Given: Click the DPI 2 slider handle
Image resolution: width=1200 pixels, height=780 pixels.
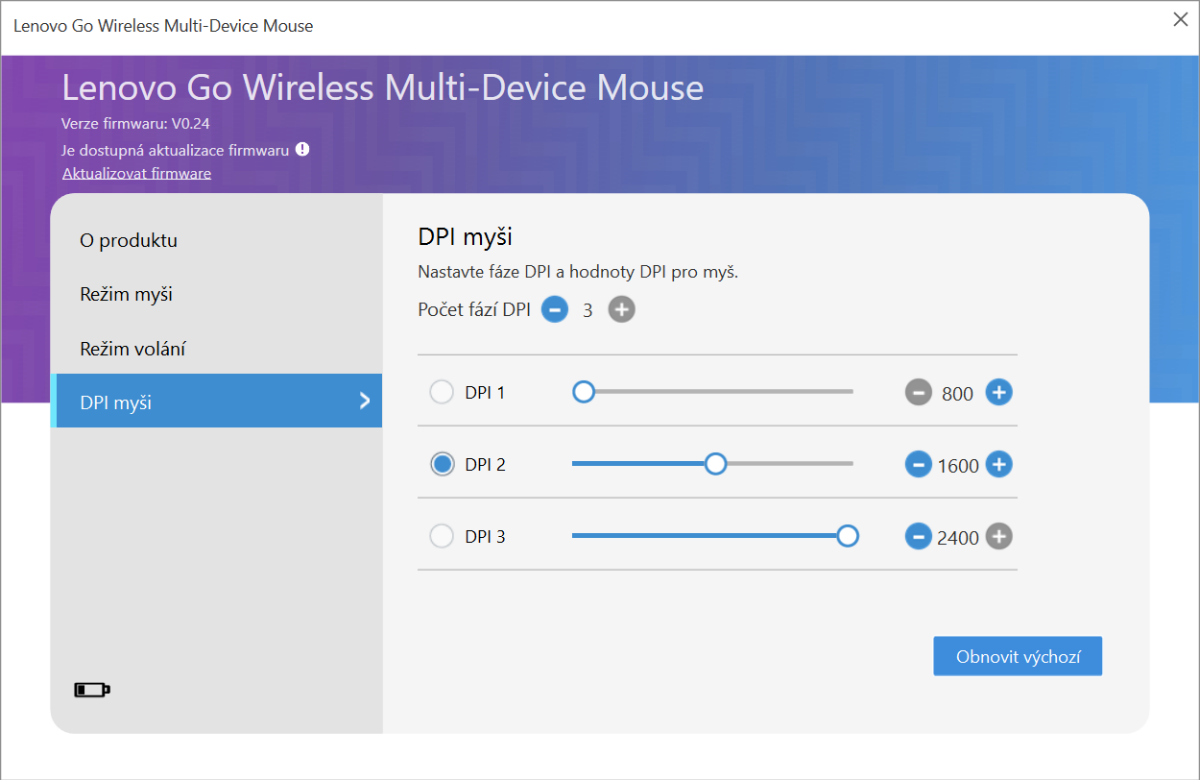Looking at the screenshot, I should (x=715, y=464).
